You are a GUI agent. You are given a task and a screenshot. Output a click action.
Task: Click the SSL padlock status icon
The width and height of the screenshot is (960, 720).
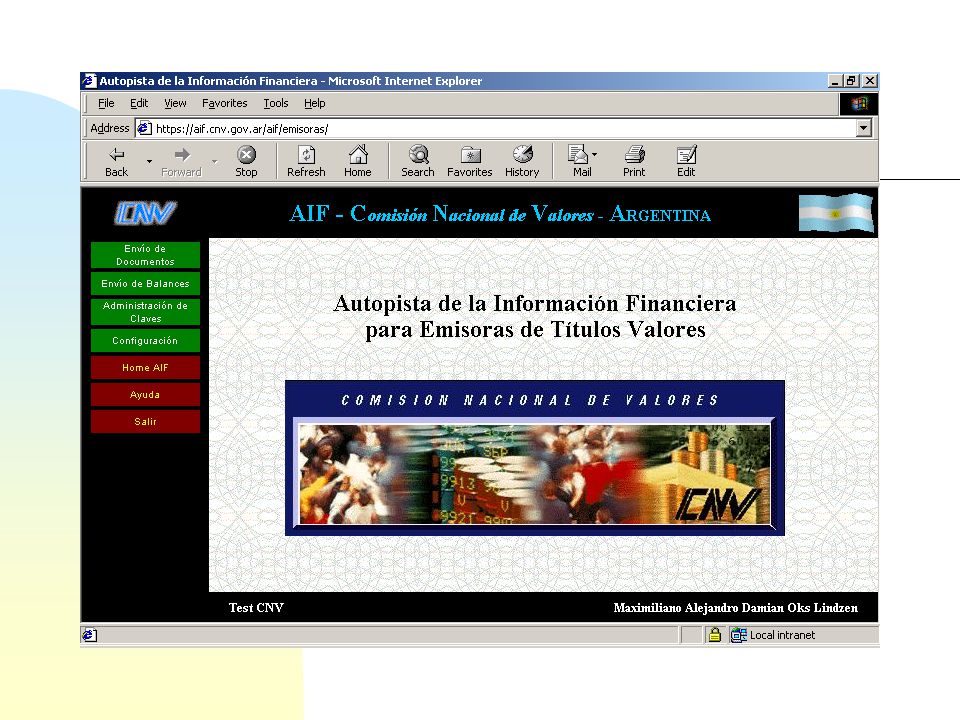(x=714, y=635)
